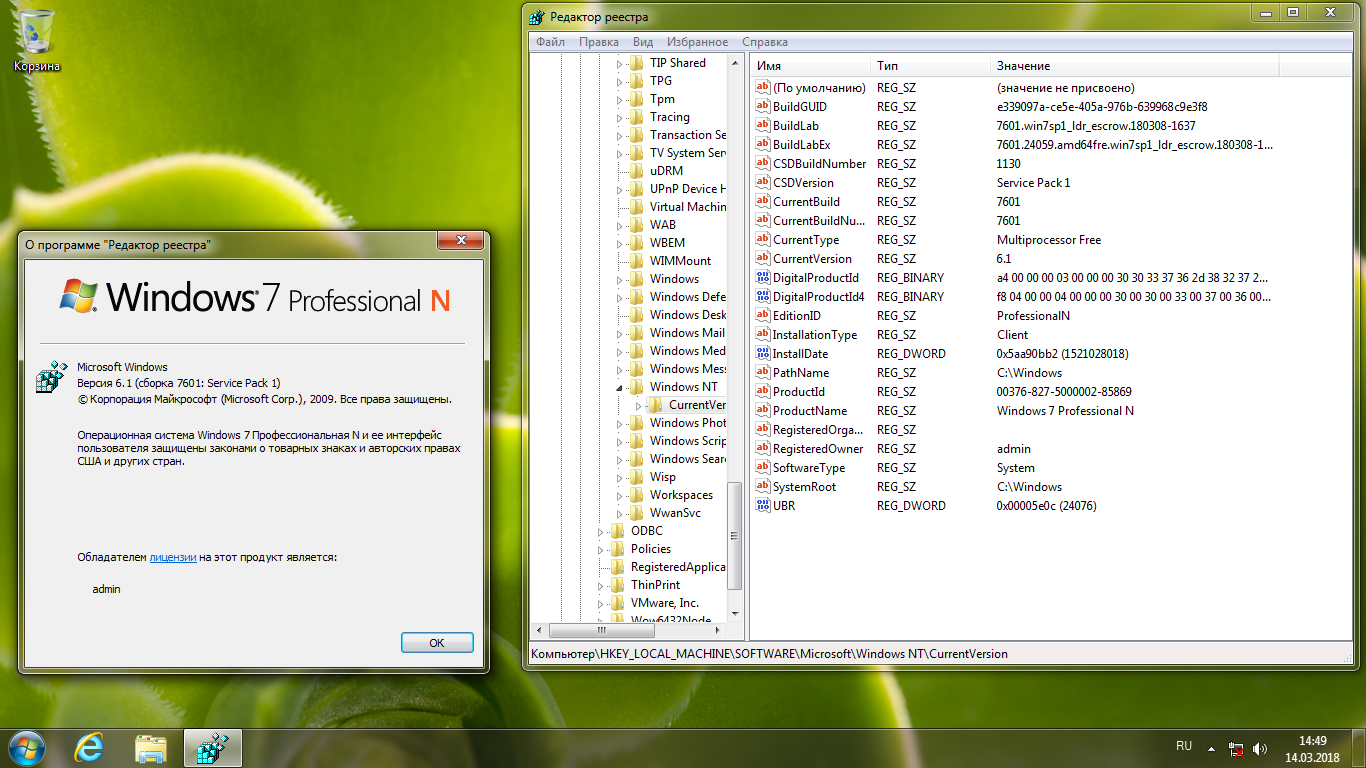Image resolution: width=1366 pixels, height=768 pixels.
Task: Collapse the Windows NT registry key
Action: 619,387
